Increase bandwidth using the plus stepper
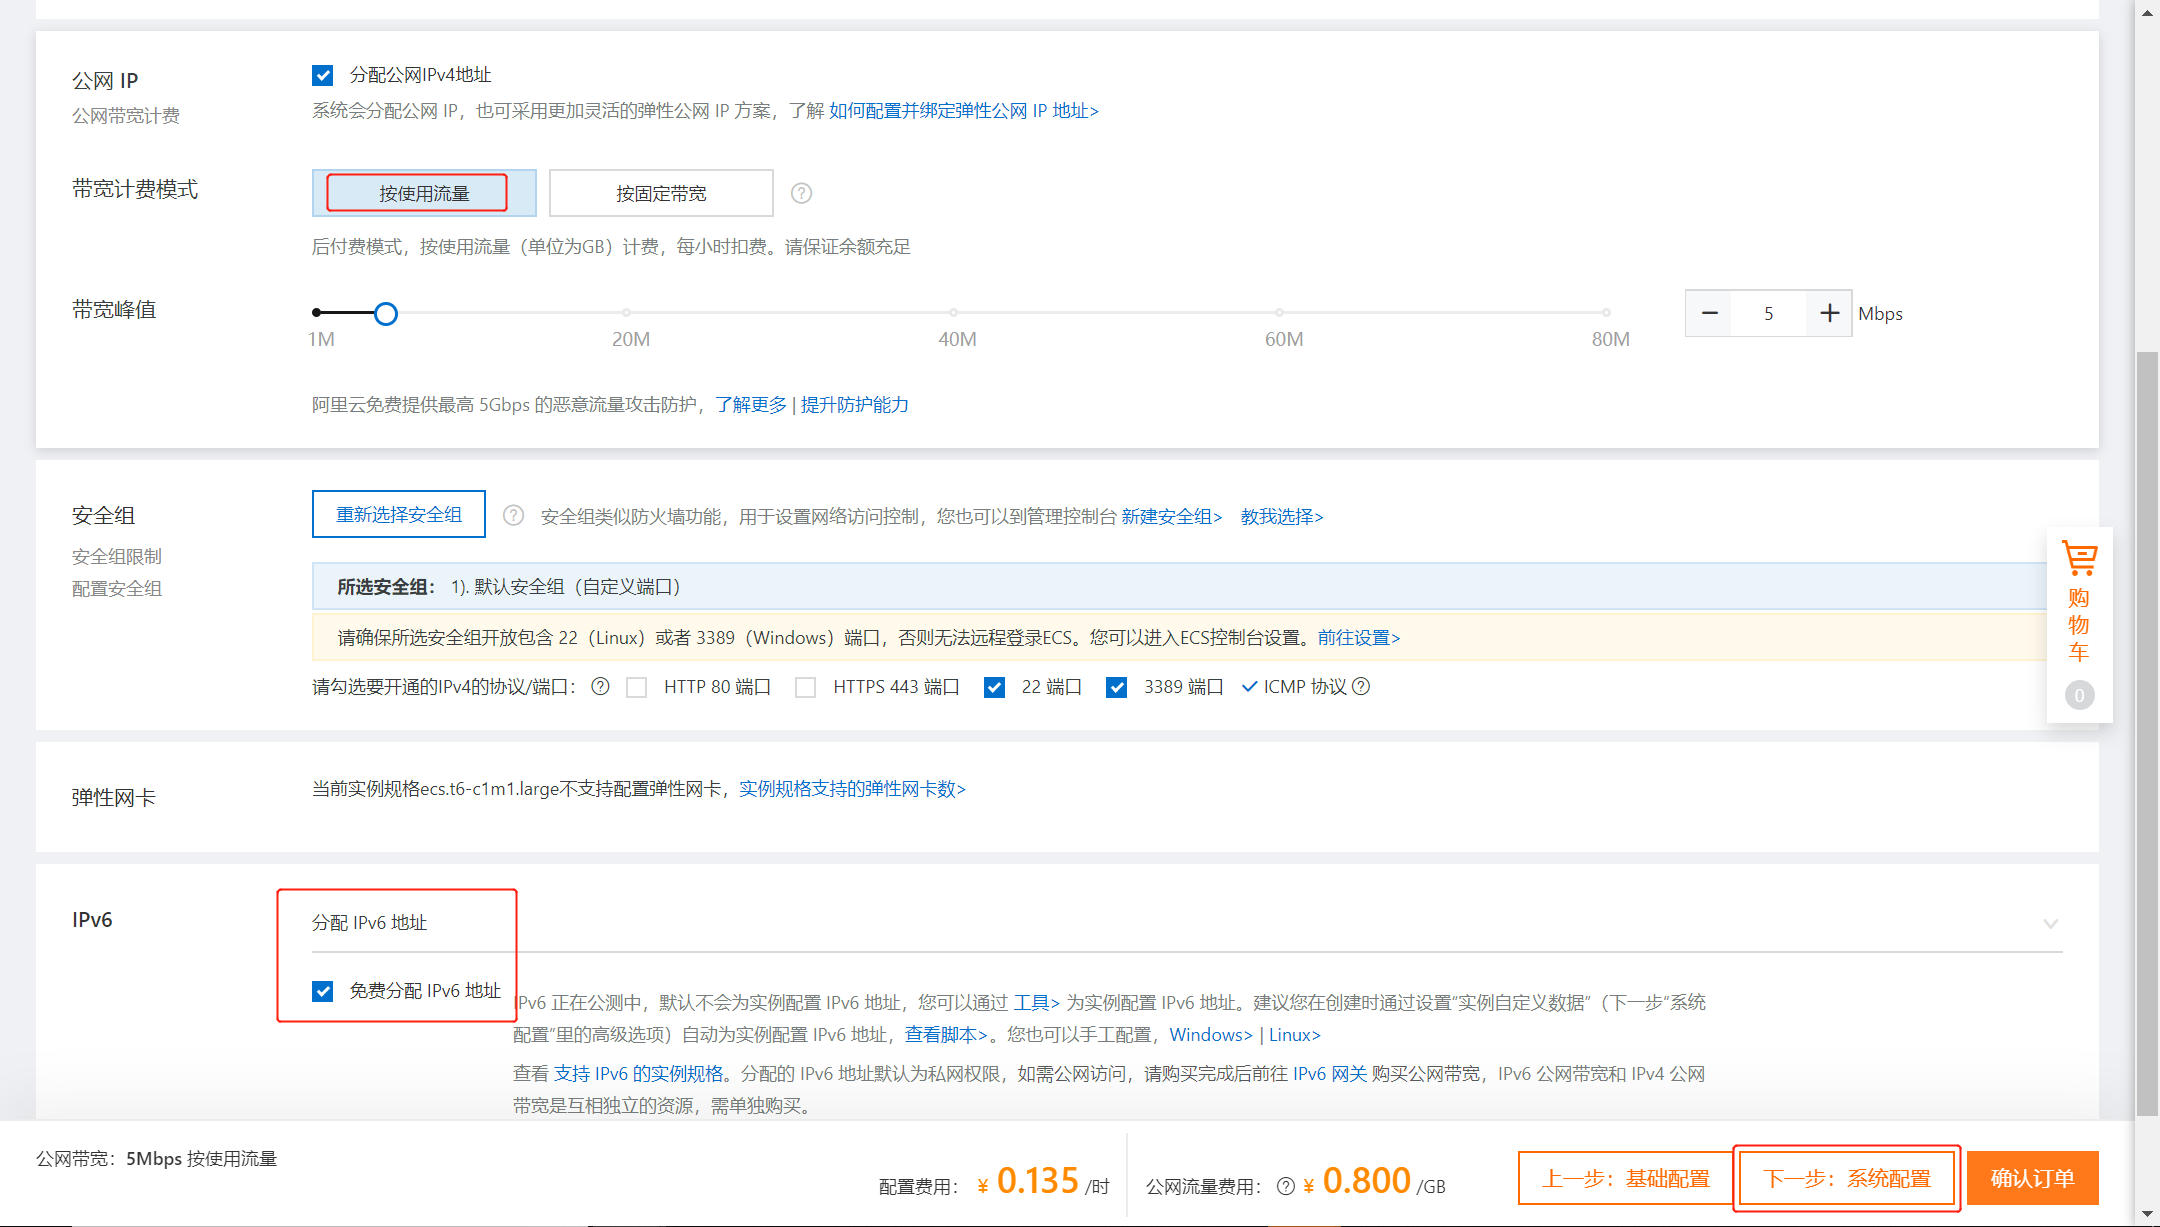2160x1227 pixels. pyautogui.click(x=1829, y=313)
